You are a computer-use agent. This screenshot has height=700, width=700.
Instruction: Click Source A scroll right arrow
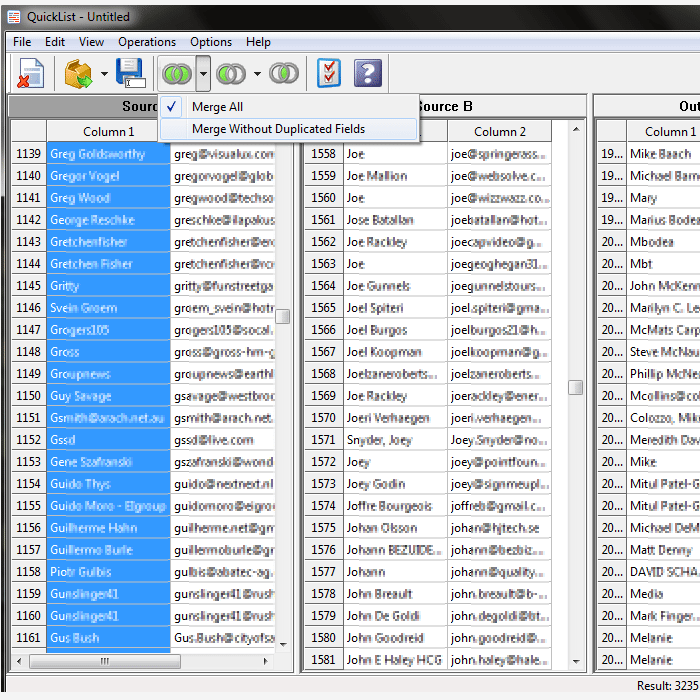(266, 661)
